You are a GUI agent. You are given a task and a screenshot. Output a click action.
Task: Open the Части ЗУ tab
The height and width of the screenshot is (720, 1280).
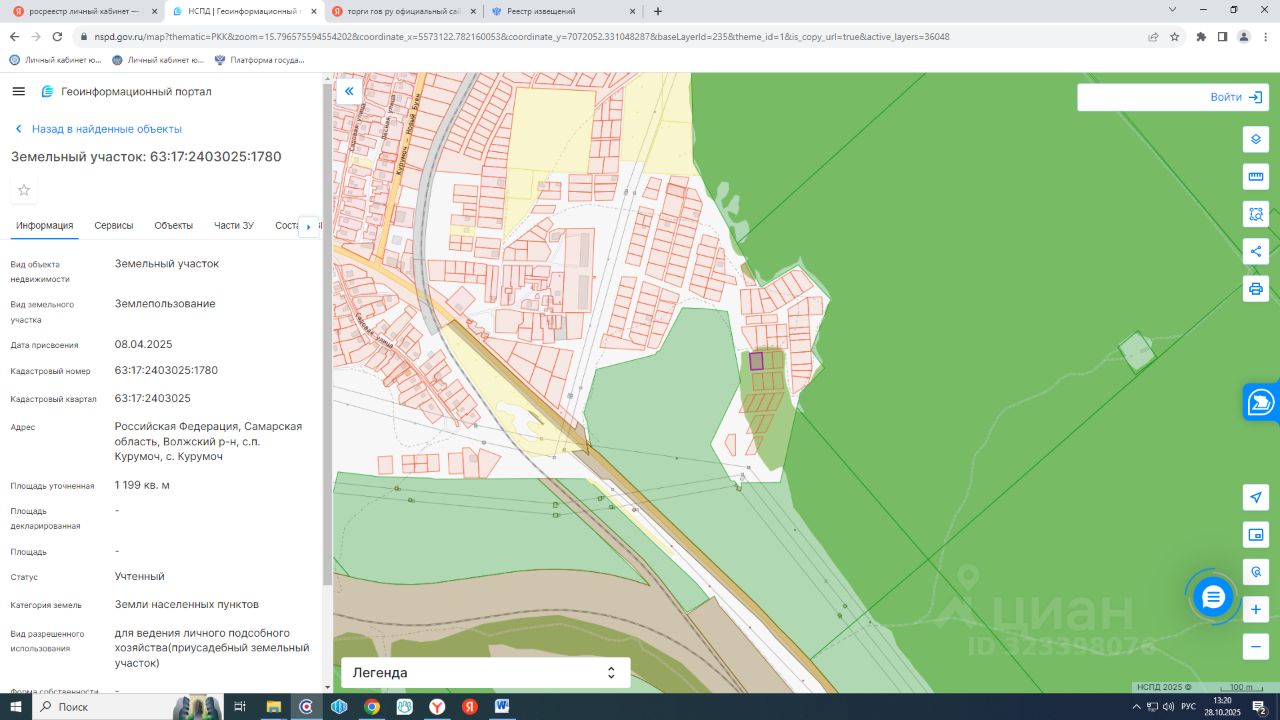click(x=233, y=226)
